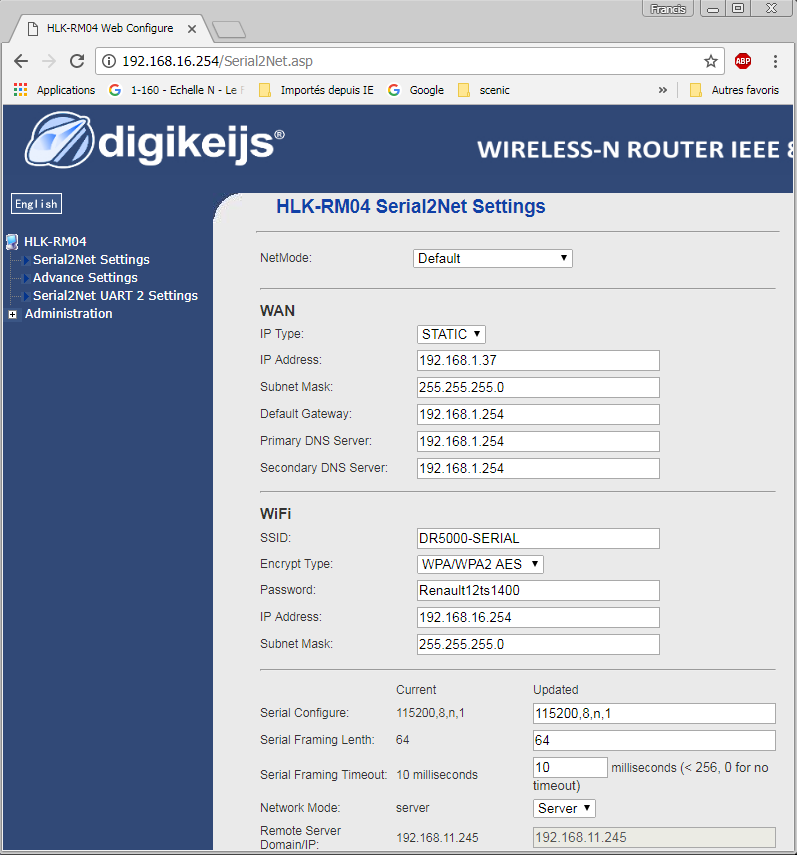The image size is (797, 855).
Task: Click the WiFi IP Address field
Action: [538, 617]
